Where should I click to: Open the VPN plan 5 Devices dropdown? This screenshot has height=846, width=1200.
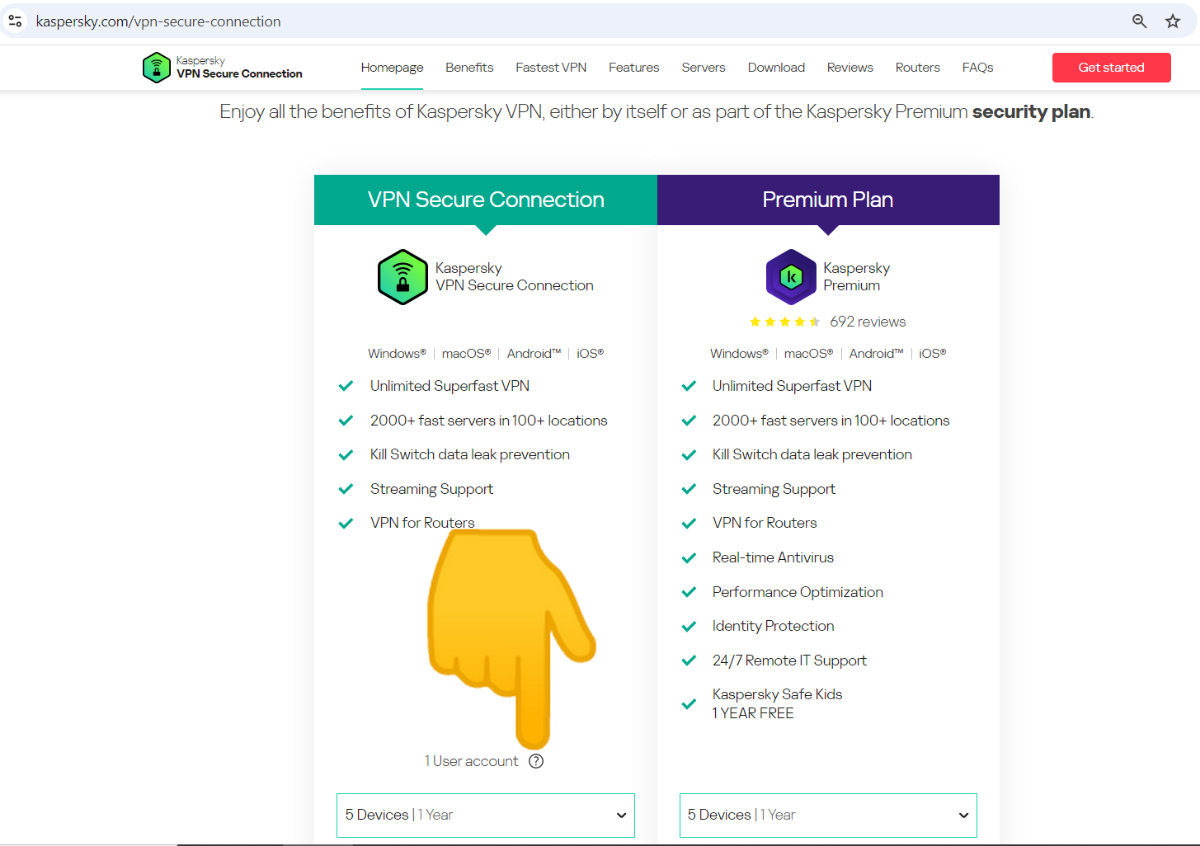pos(486,815)
